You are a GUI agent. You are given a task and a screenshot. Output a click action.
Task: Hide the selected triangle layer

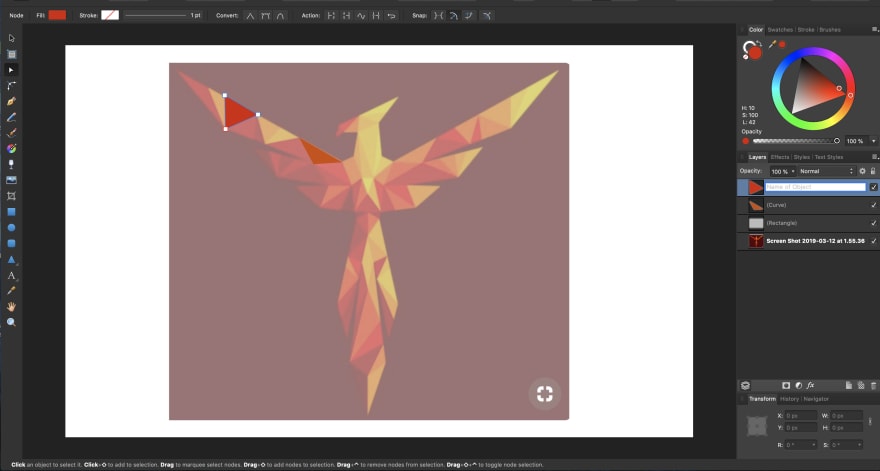click(873, 187)
